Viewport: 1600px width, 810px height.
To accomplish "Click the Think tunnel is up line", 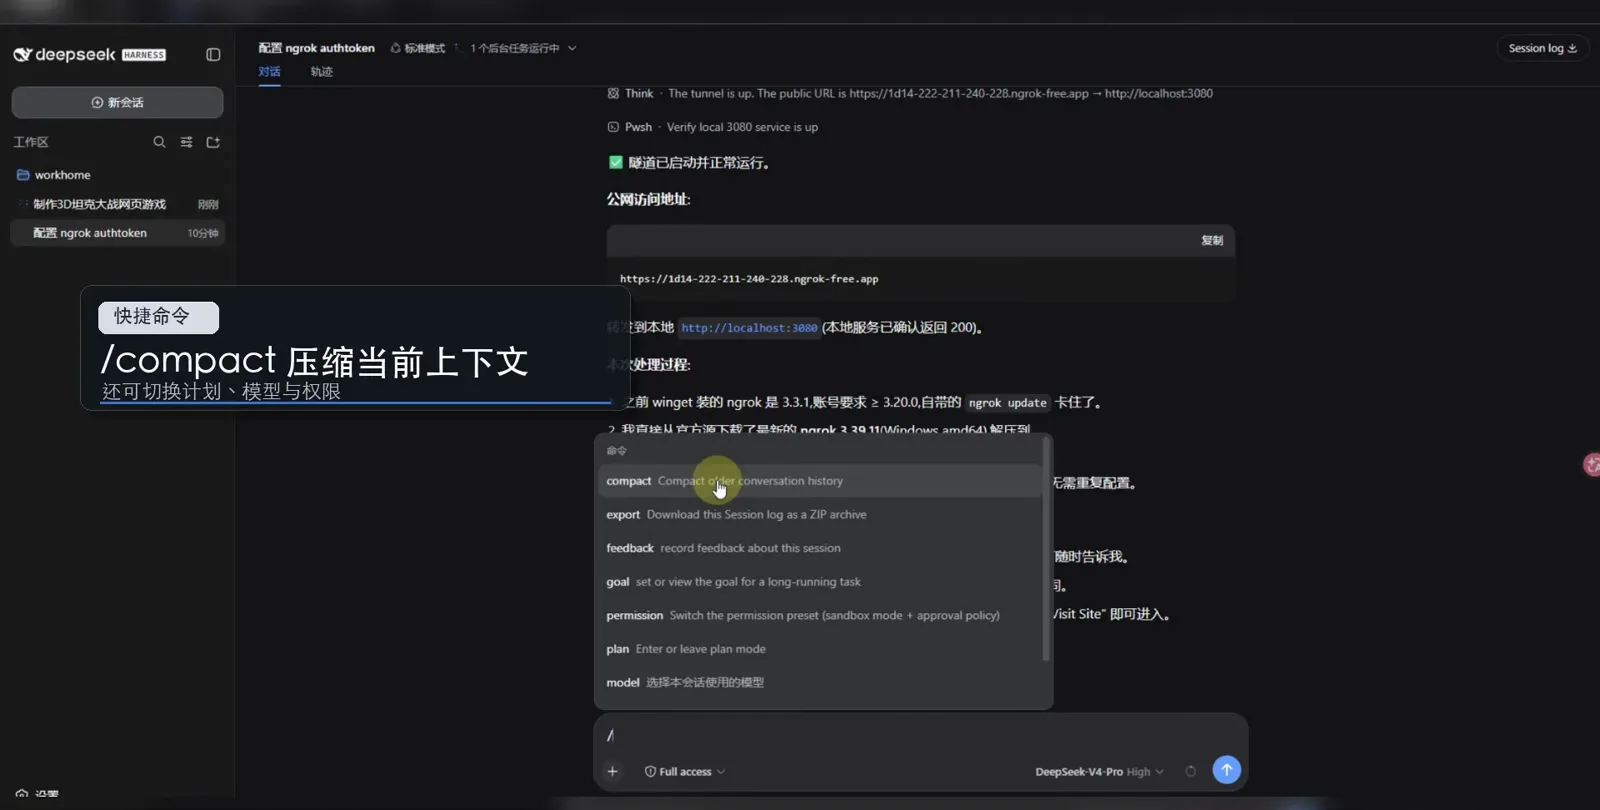I will tap(910, 93).
